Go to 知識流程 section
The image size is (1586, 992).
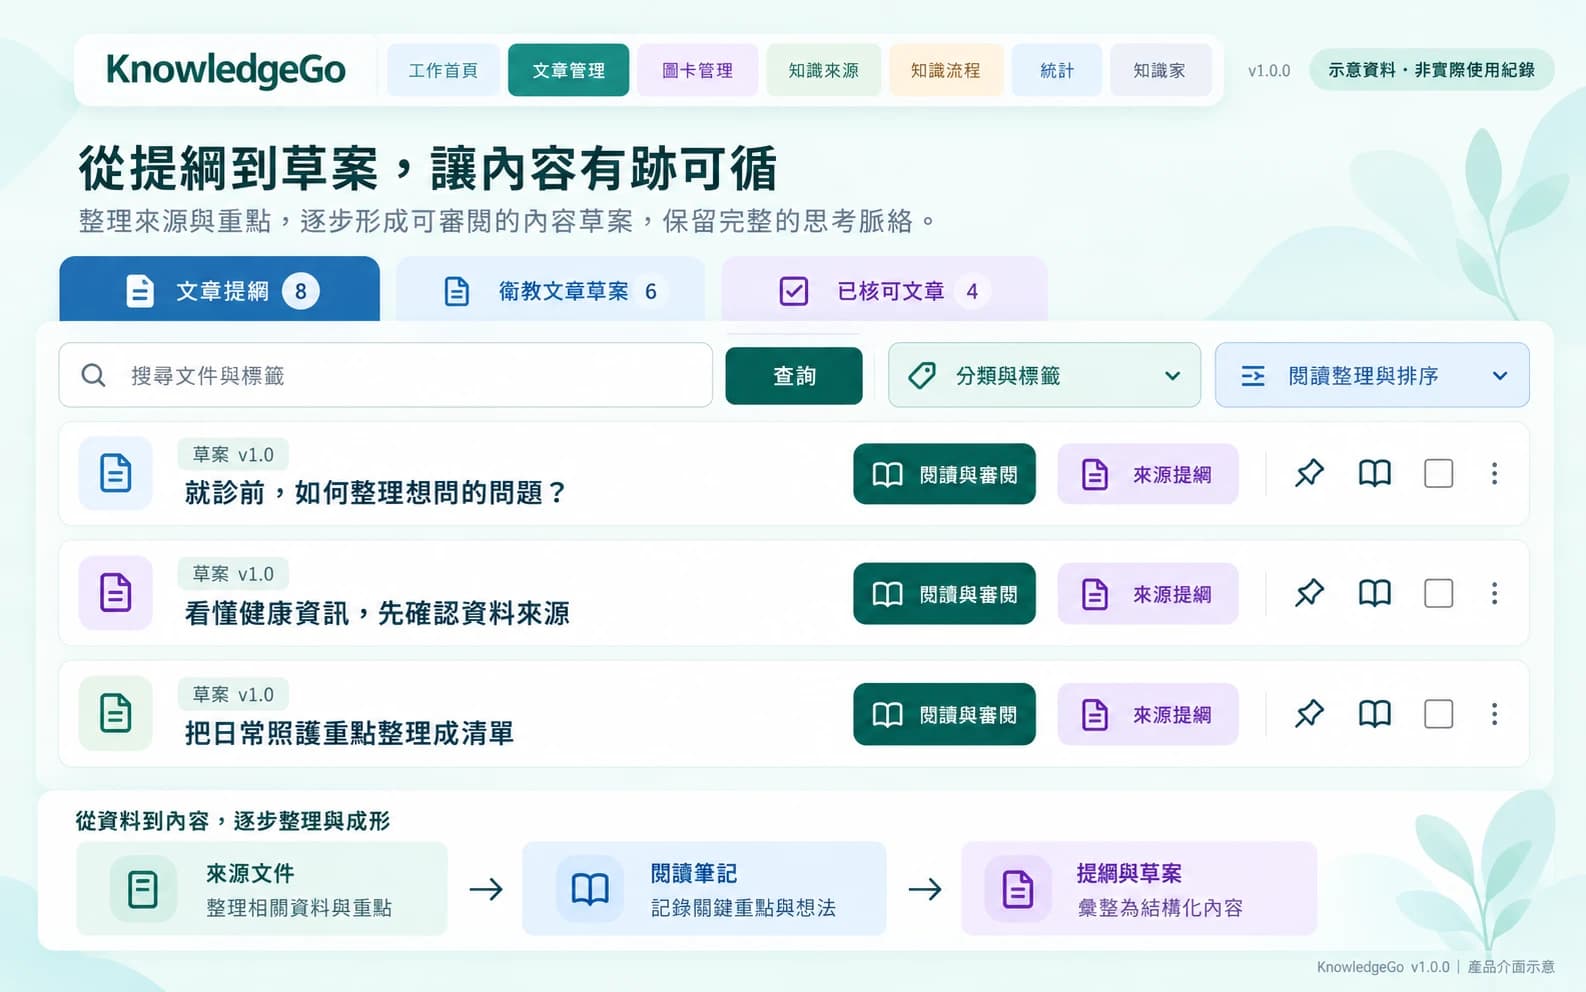point(946,70)
